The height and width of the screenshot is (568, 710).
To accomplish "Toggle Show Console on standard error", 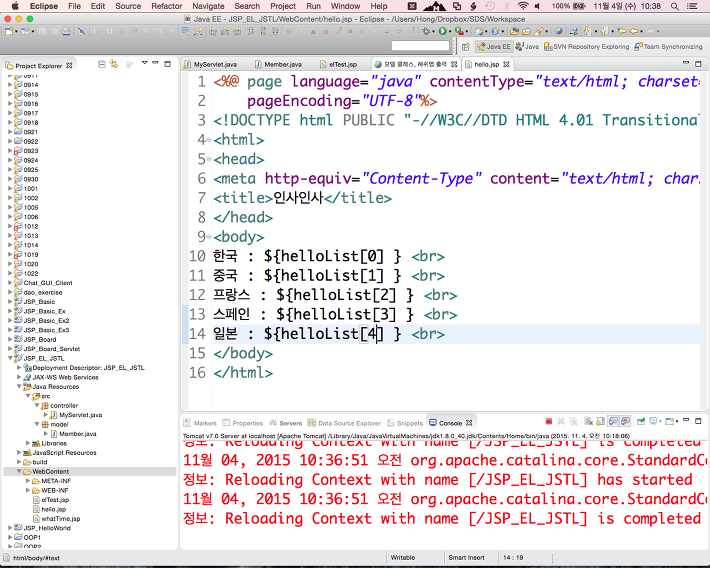I will pos(625,422).
